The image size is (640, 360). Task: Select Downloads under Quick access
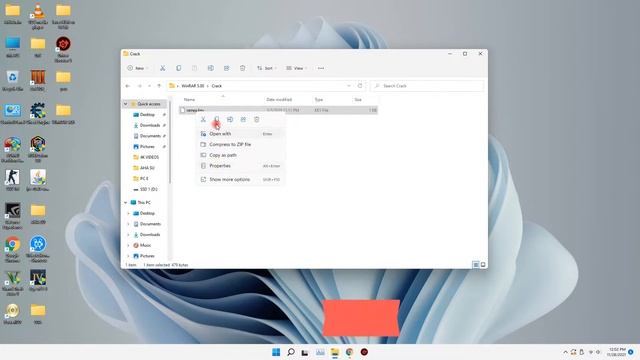pyautogui.click(x=149, y=125)
